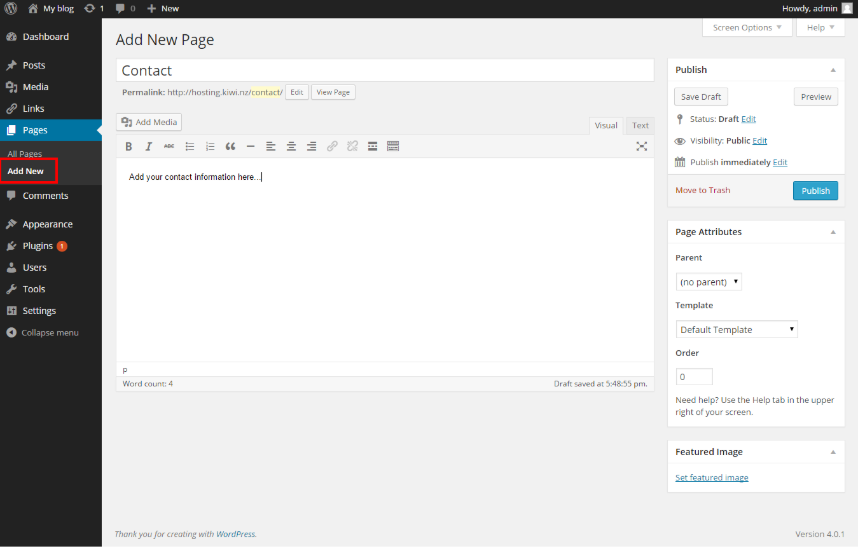Collapse the Featured Image box
Image resolution: width=859 pixels, height=547 pixels.
click(833, 452)
